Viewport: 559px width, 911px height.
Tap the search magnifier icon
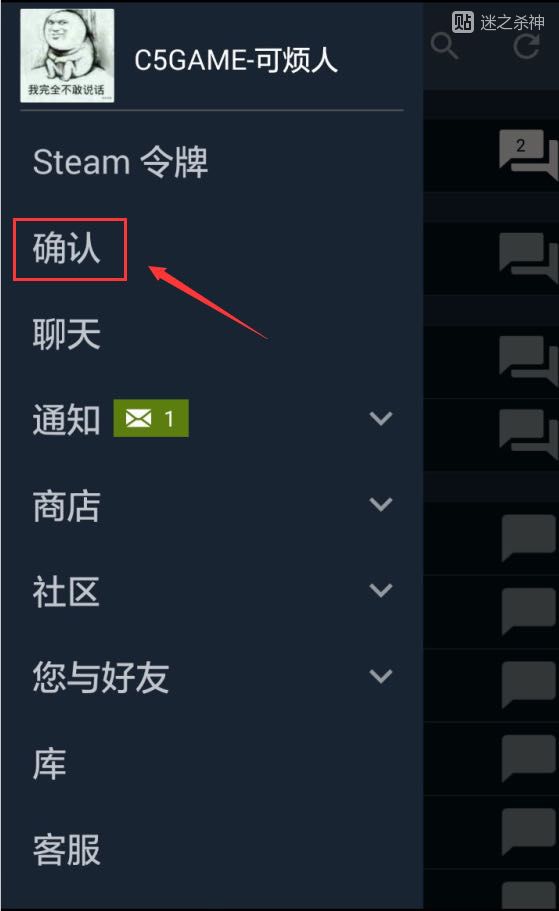[445, 46]
